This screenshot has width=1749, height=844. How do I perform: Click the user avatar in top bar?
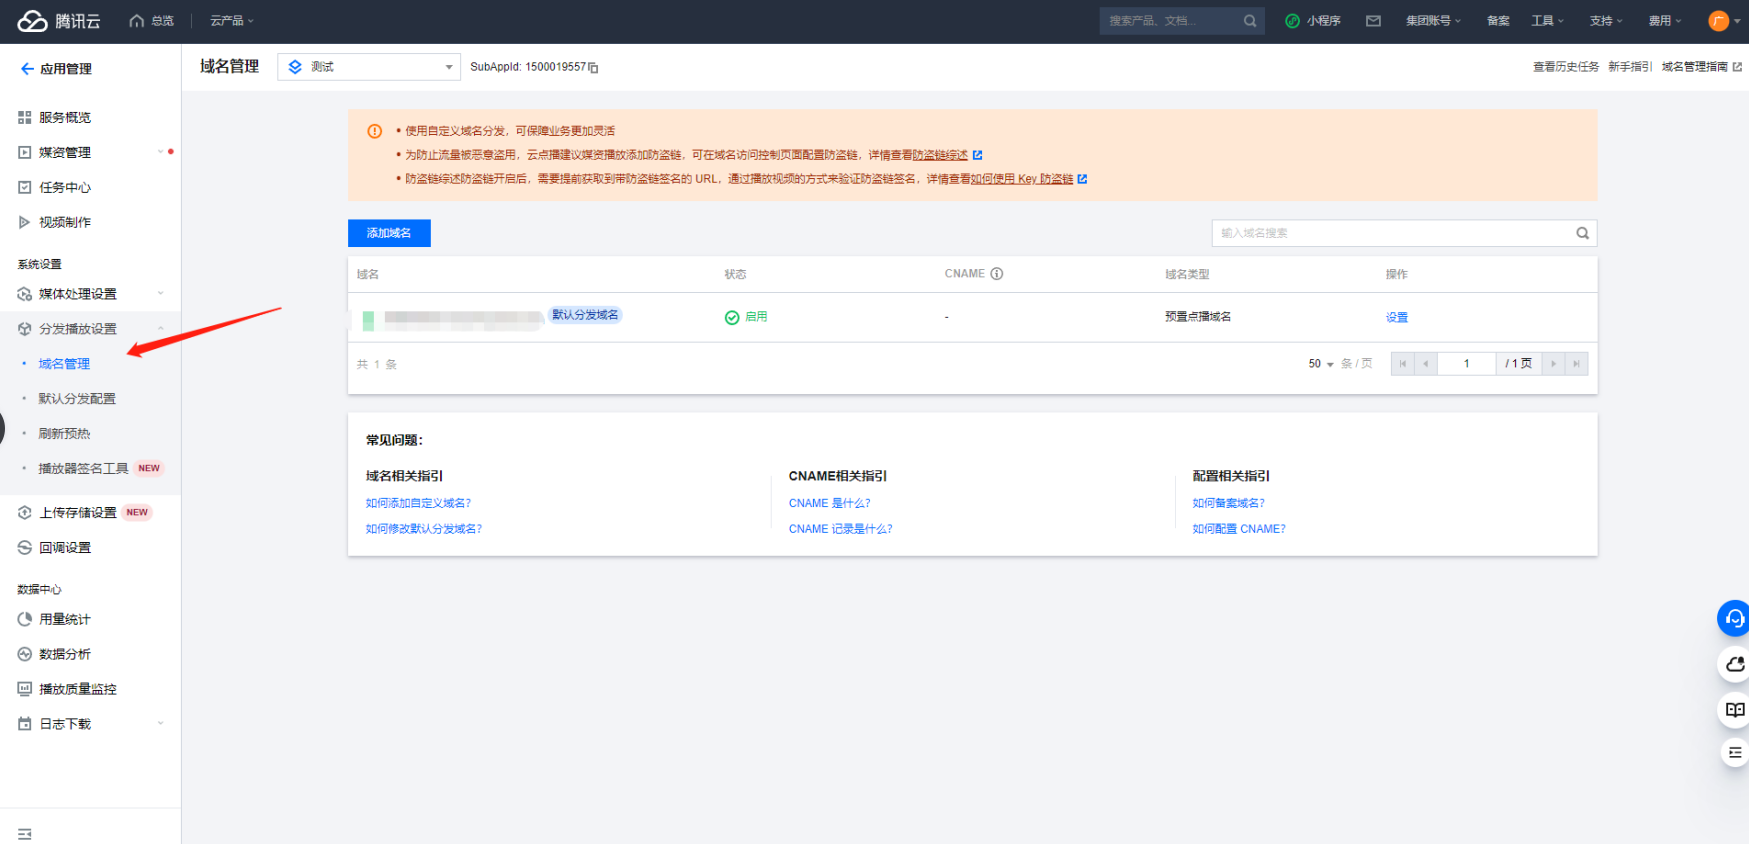(x=1718, y=21)
